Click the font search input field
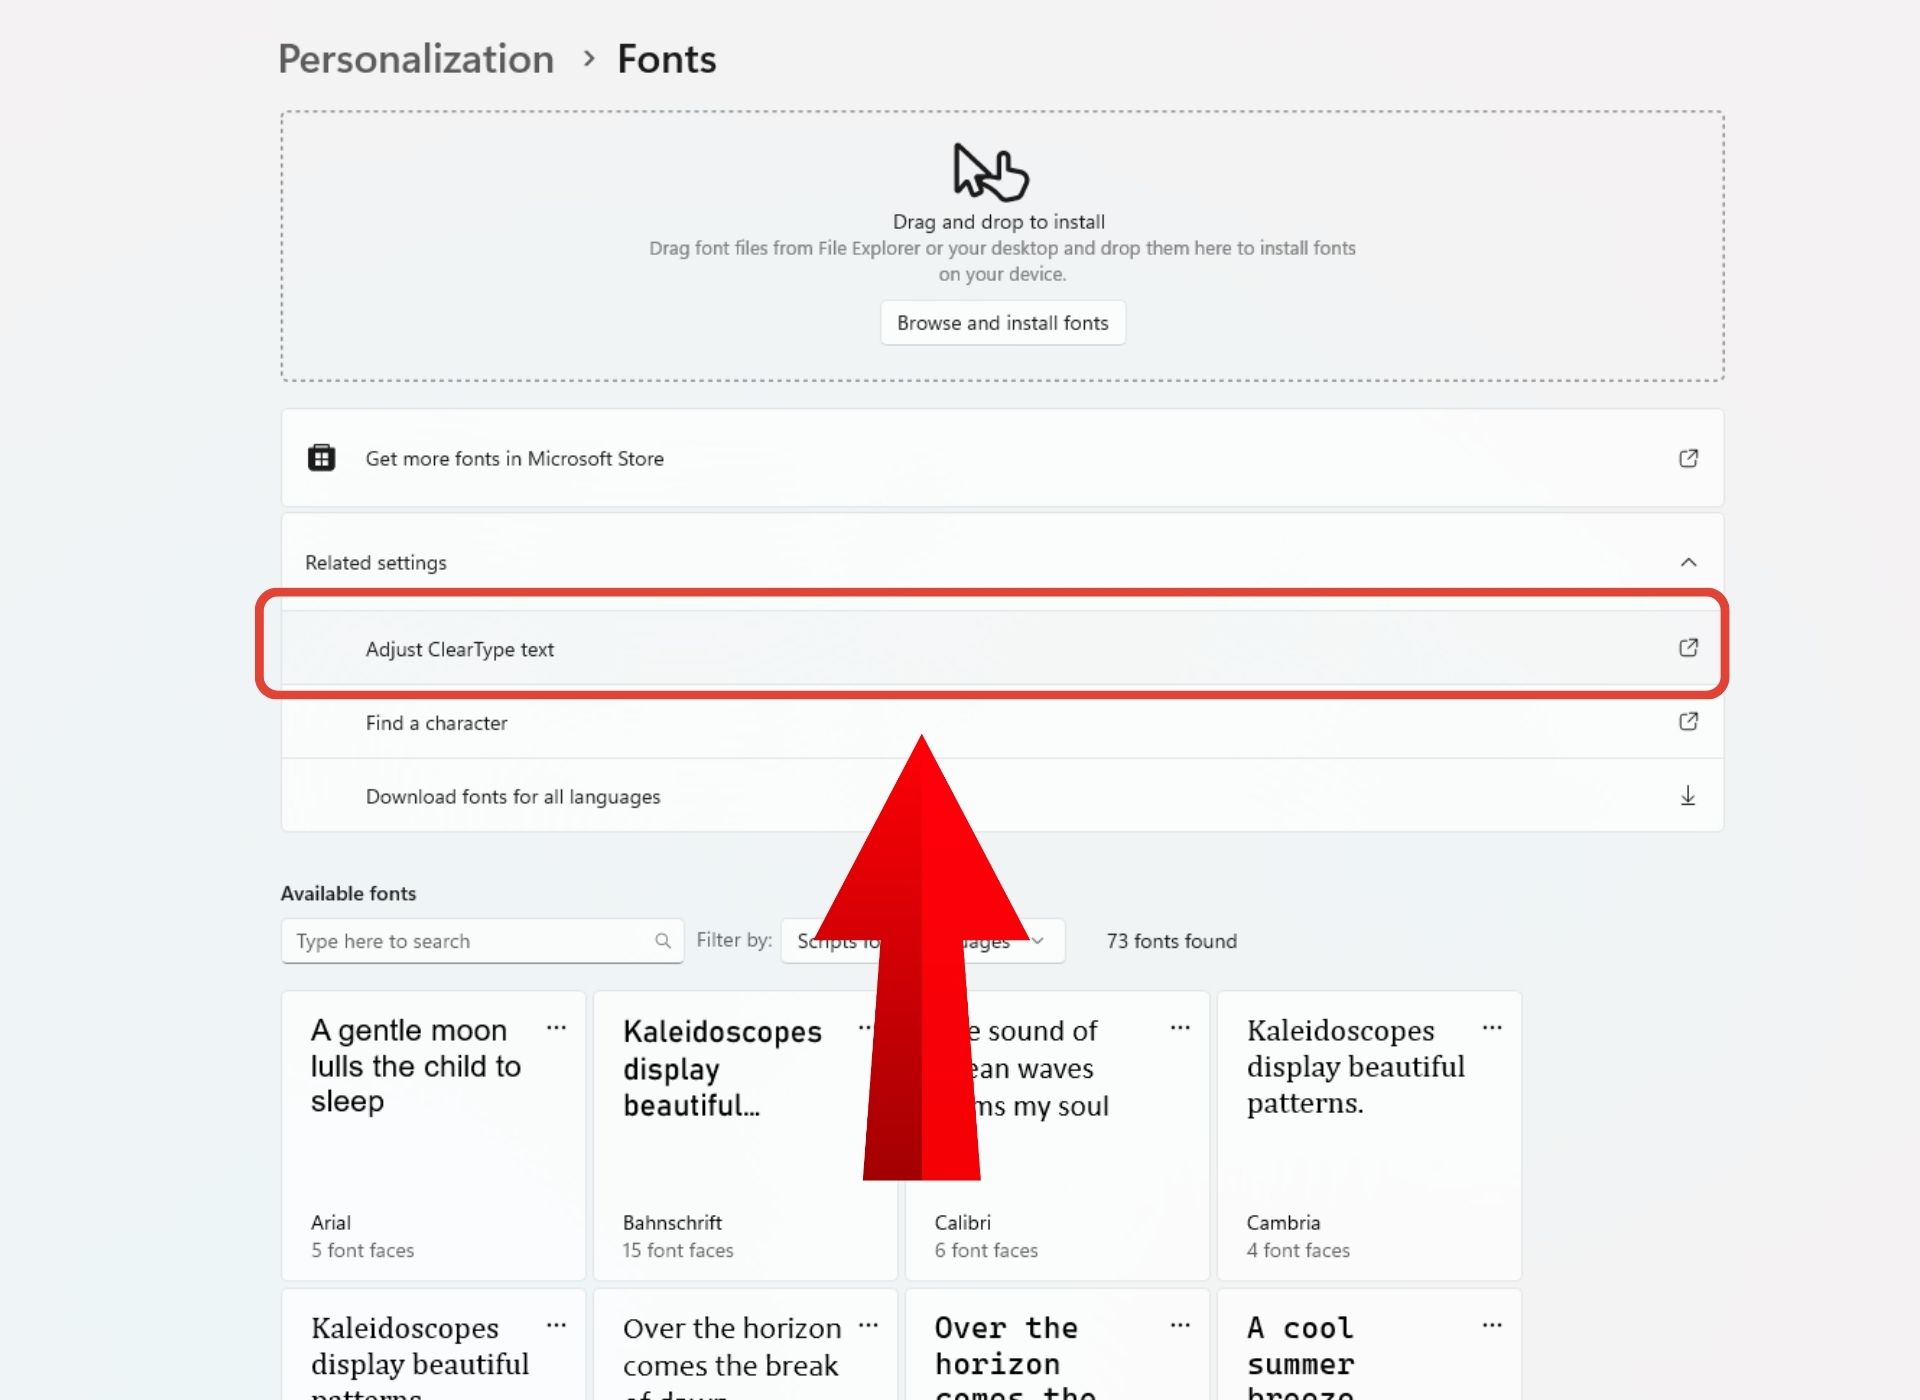 470,941
